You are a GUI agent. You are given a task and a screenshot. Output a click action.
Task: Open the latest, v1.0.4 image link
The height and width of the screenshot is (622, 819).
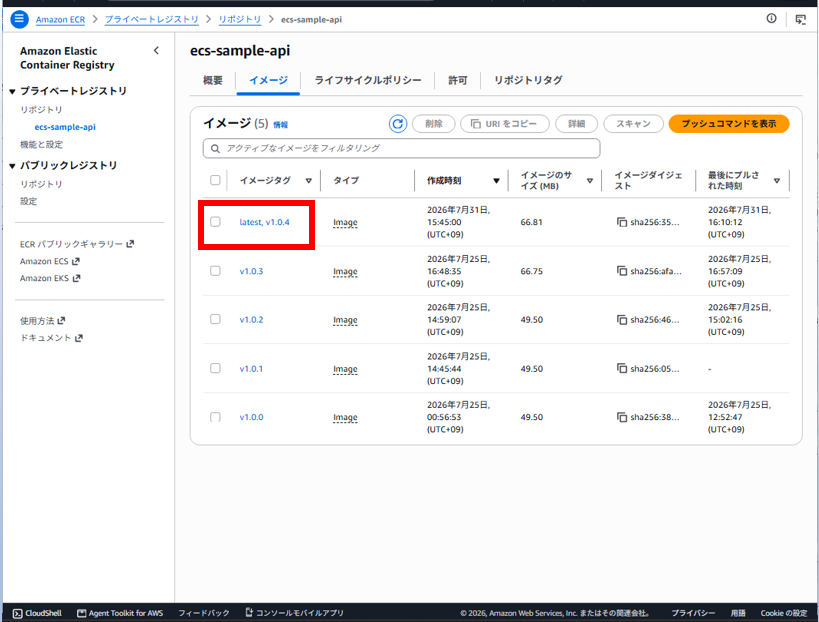click(264, 222)
